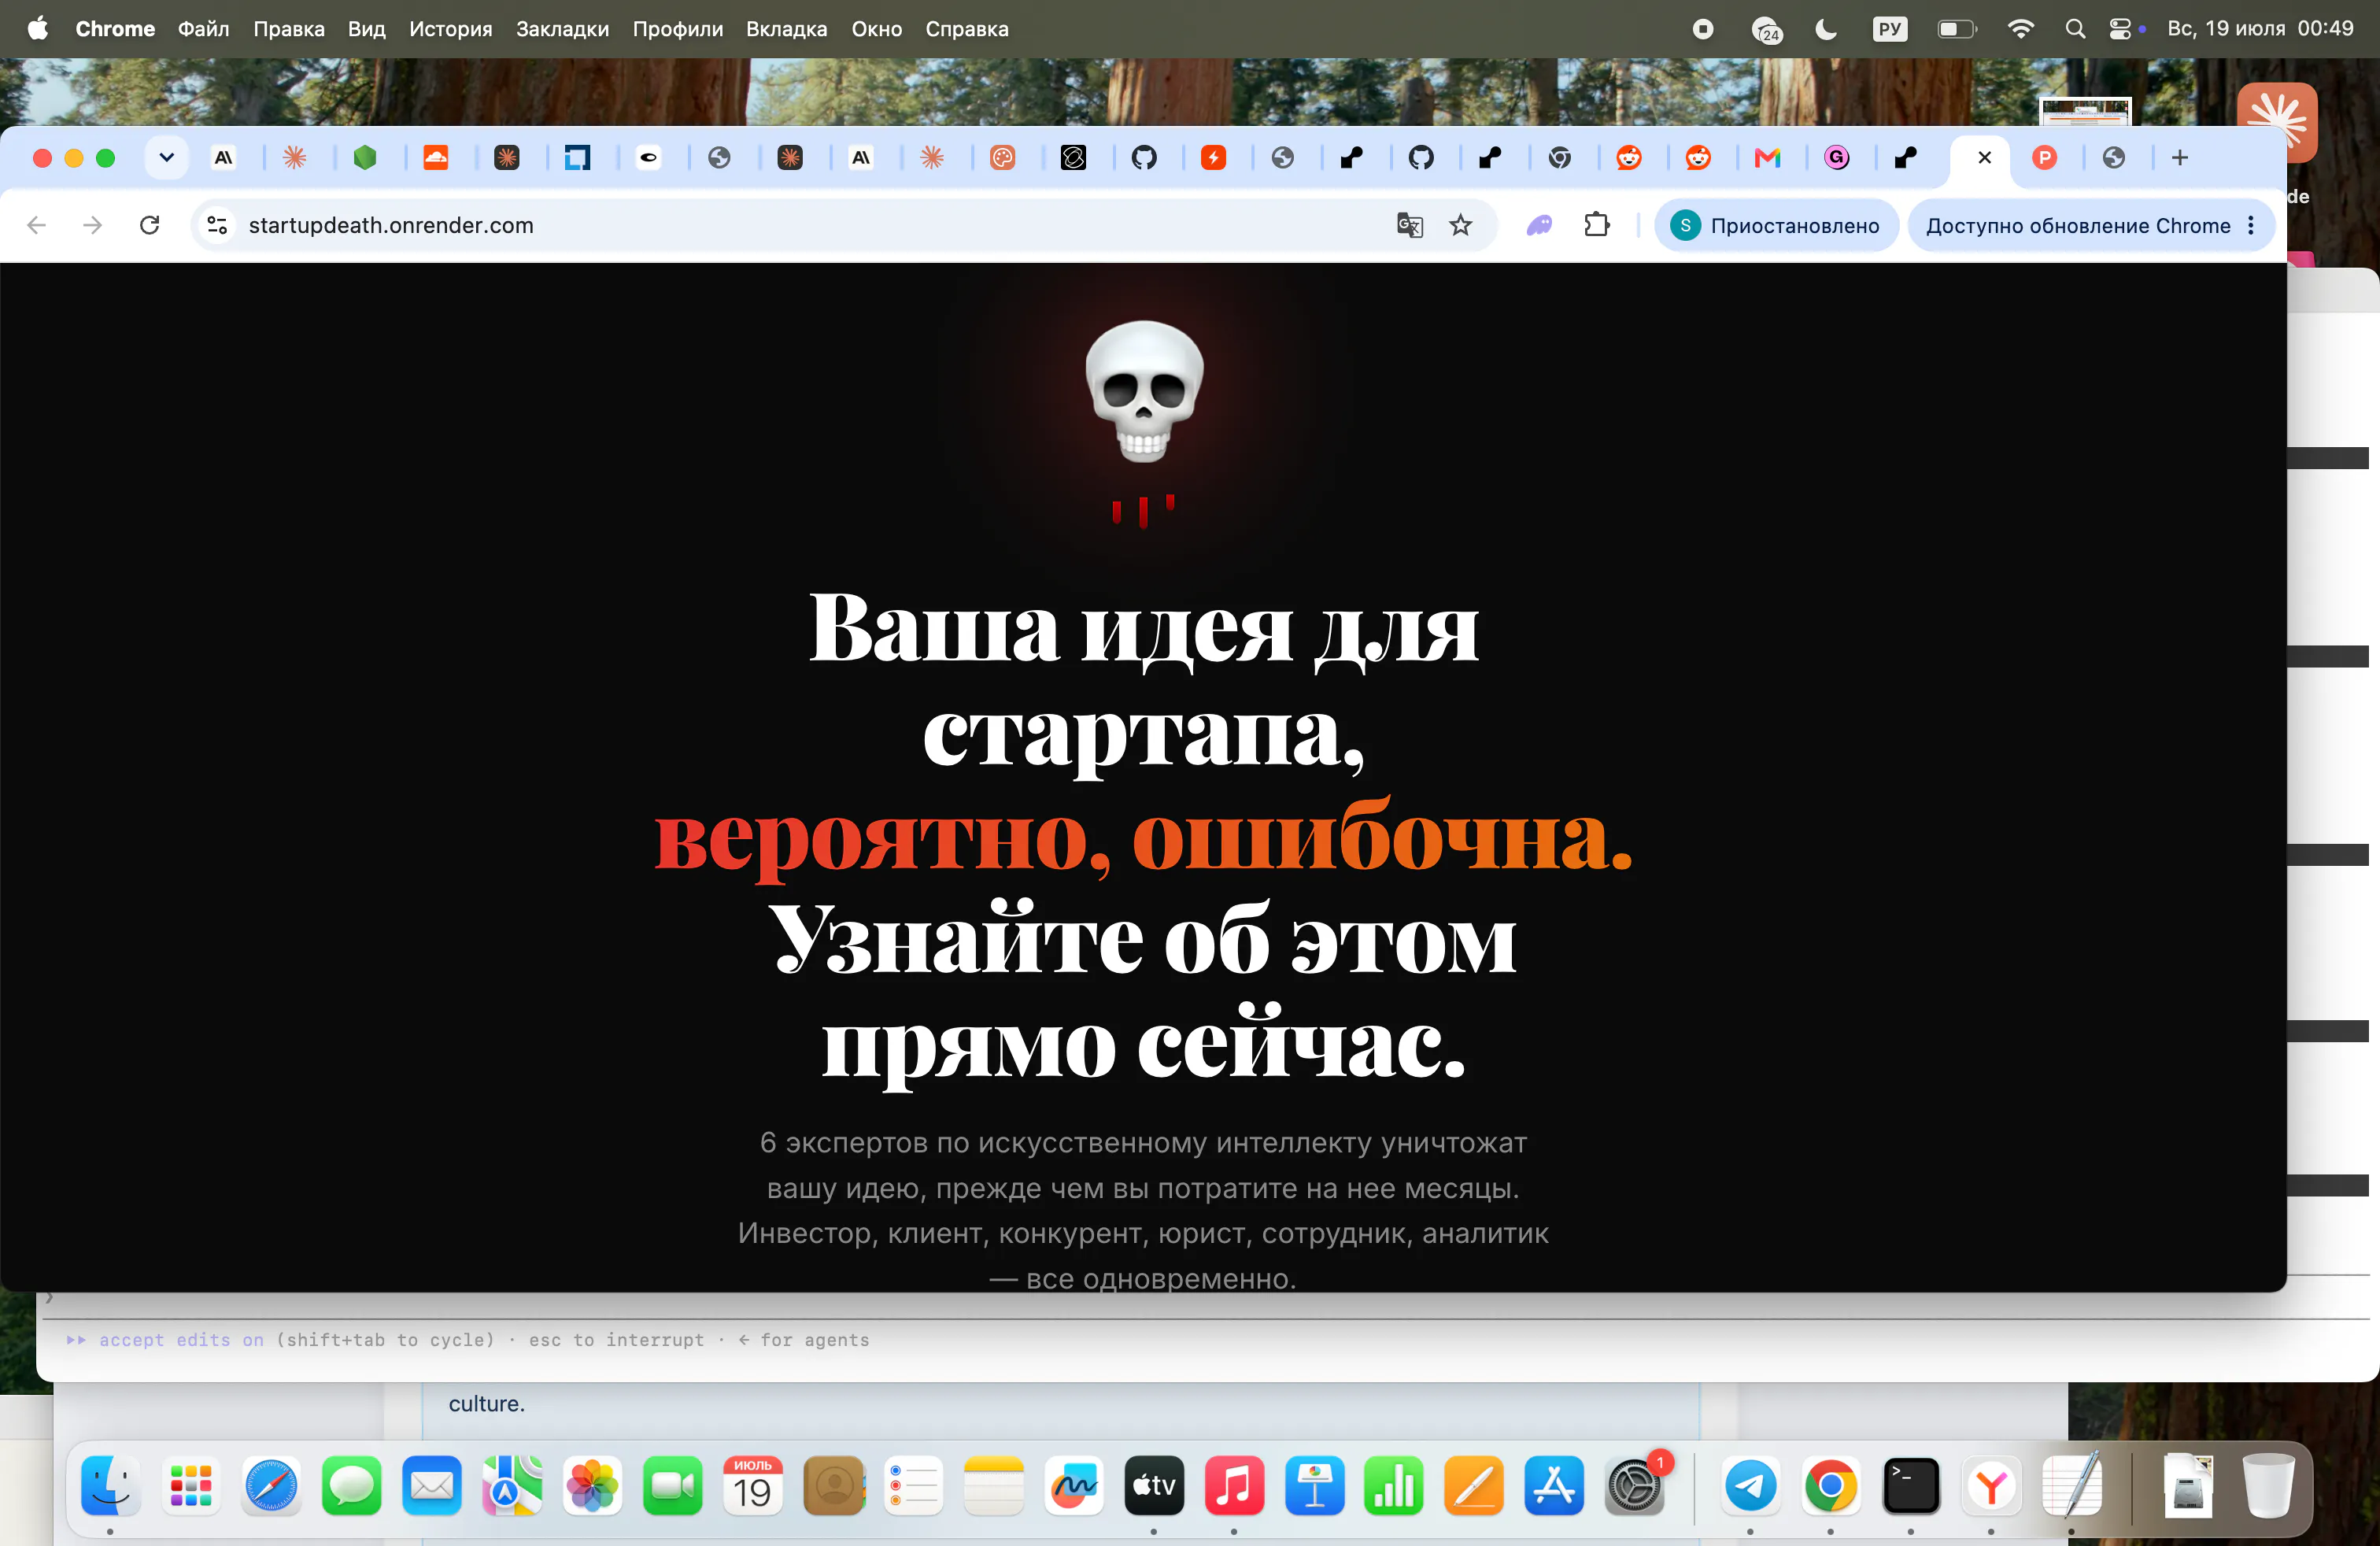Screen dimensions: 2380x1546
Task: Open Reminders from the Dock
Action: pos(913,1485)
